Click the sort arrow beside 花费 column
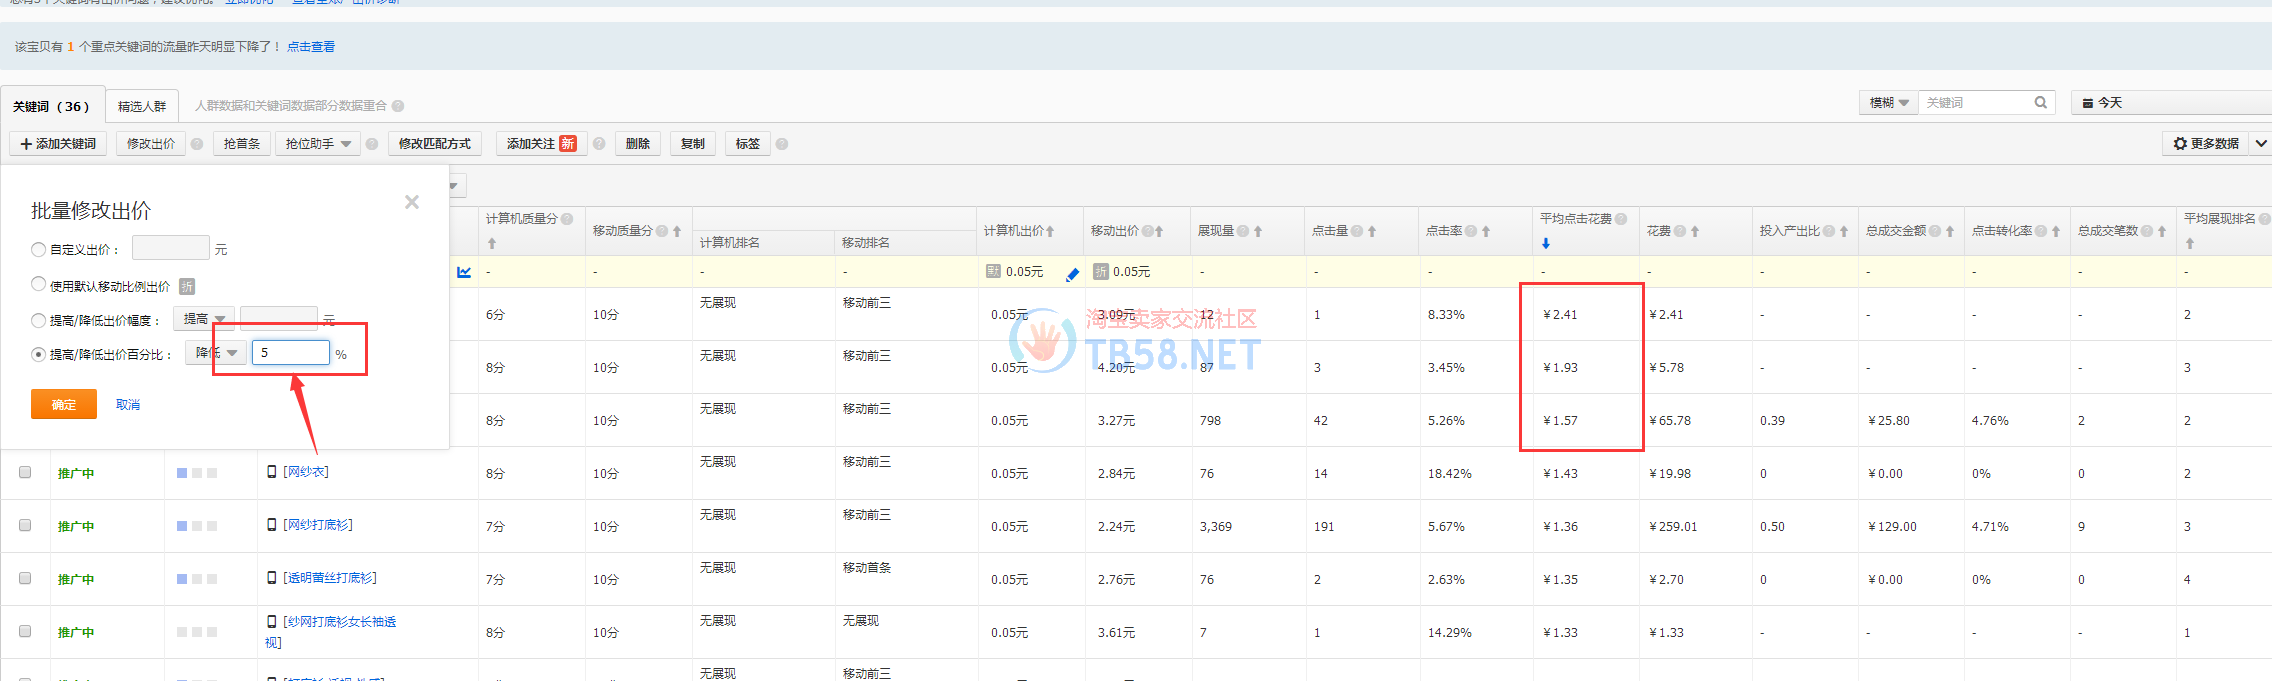Viewport: 2272px width, 681px height. point(1695,231)
